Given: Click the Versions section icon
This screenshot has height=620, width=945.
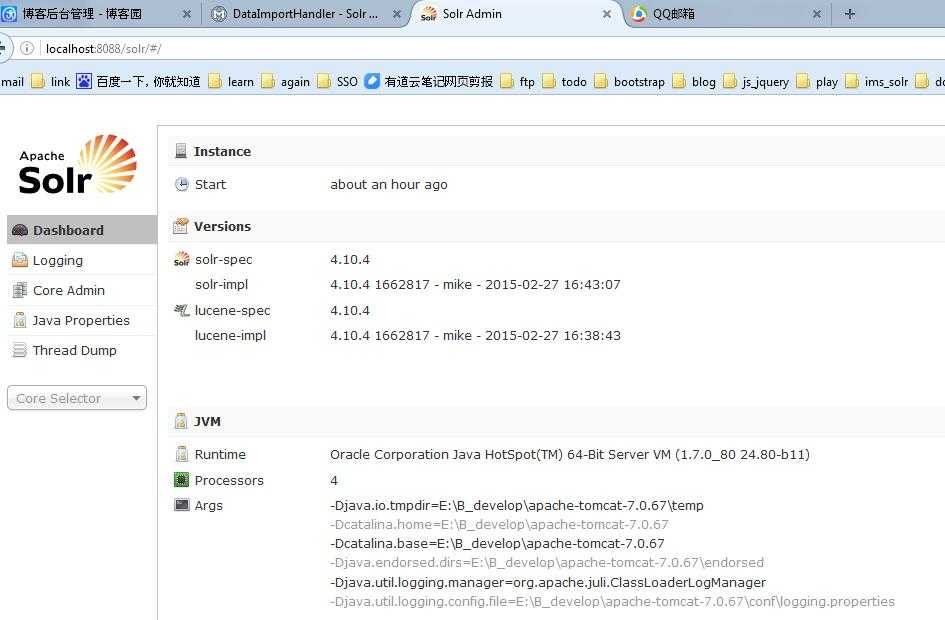Looking at the screenshot, I should click(181, 226).
